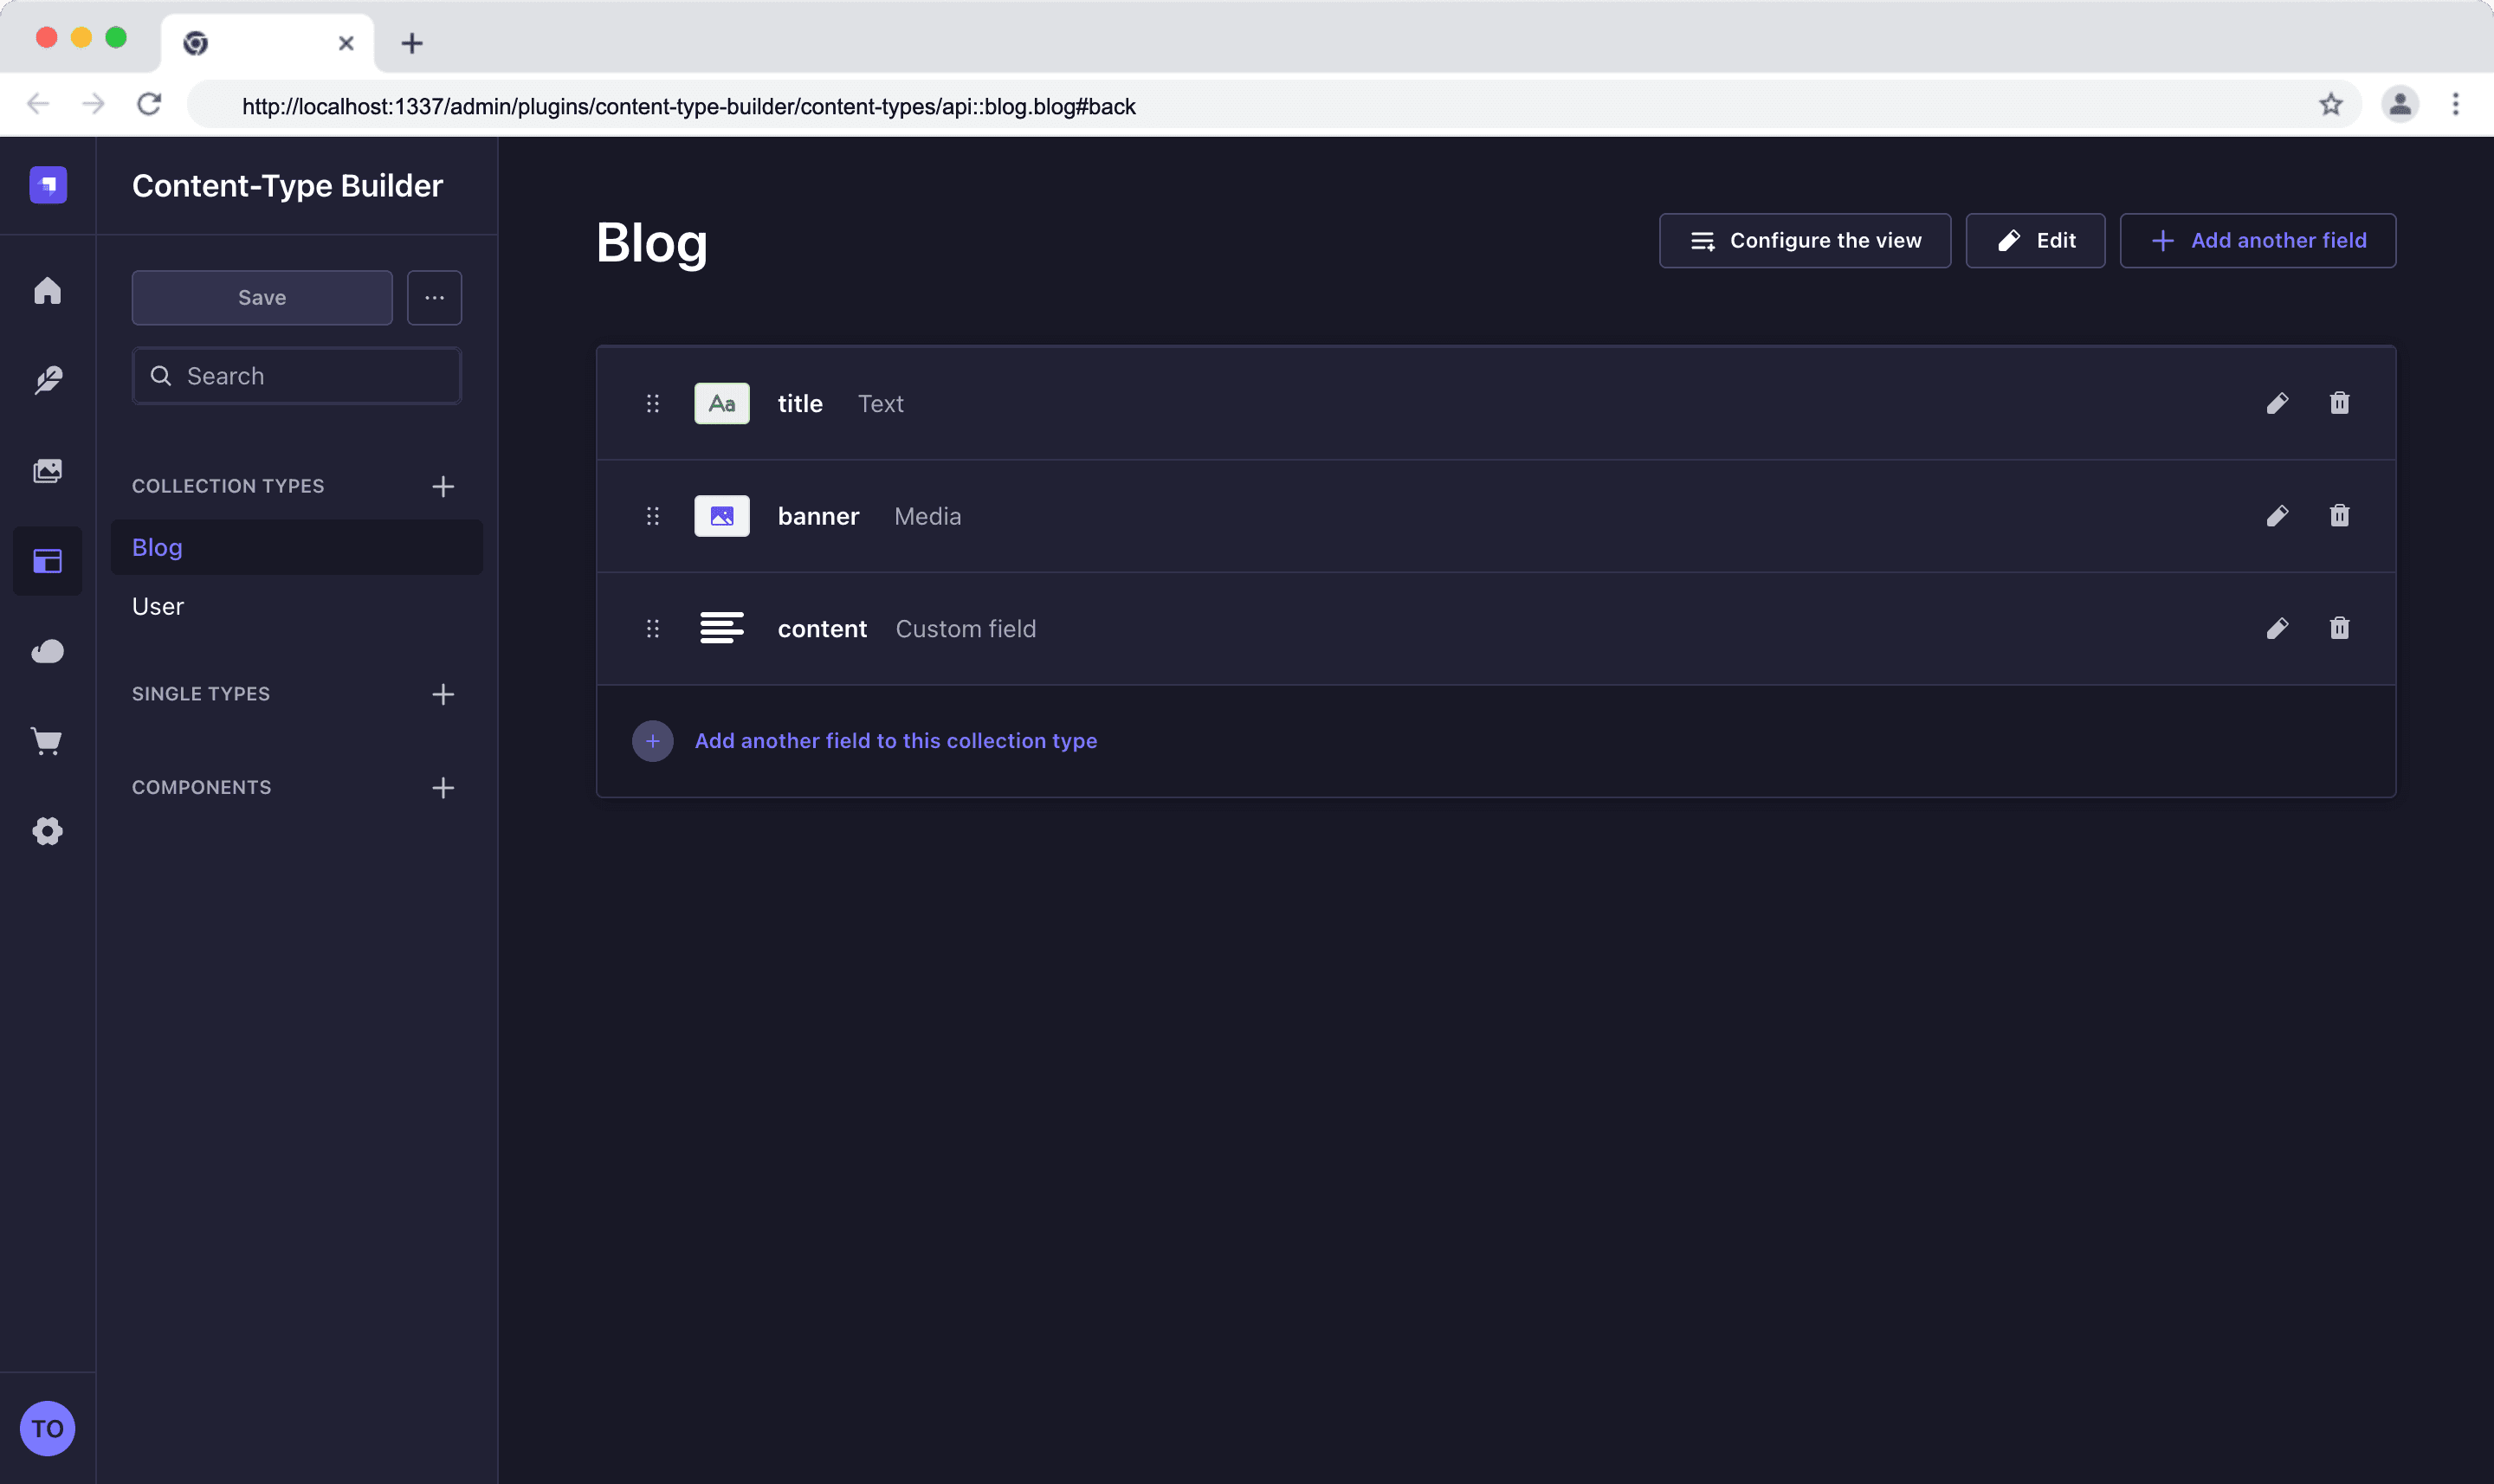Viewport: 2494px width, 1484px height.
Task: Open the Media Library icon
Action: tap(47, 471)
